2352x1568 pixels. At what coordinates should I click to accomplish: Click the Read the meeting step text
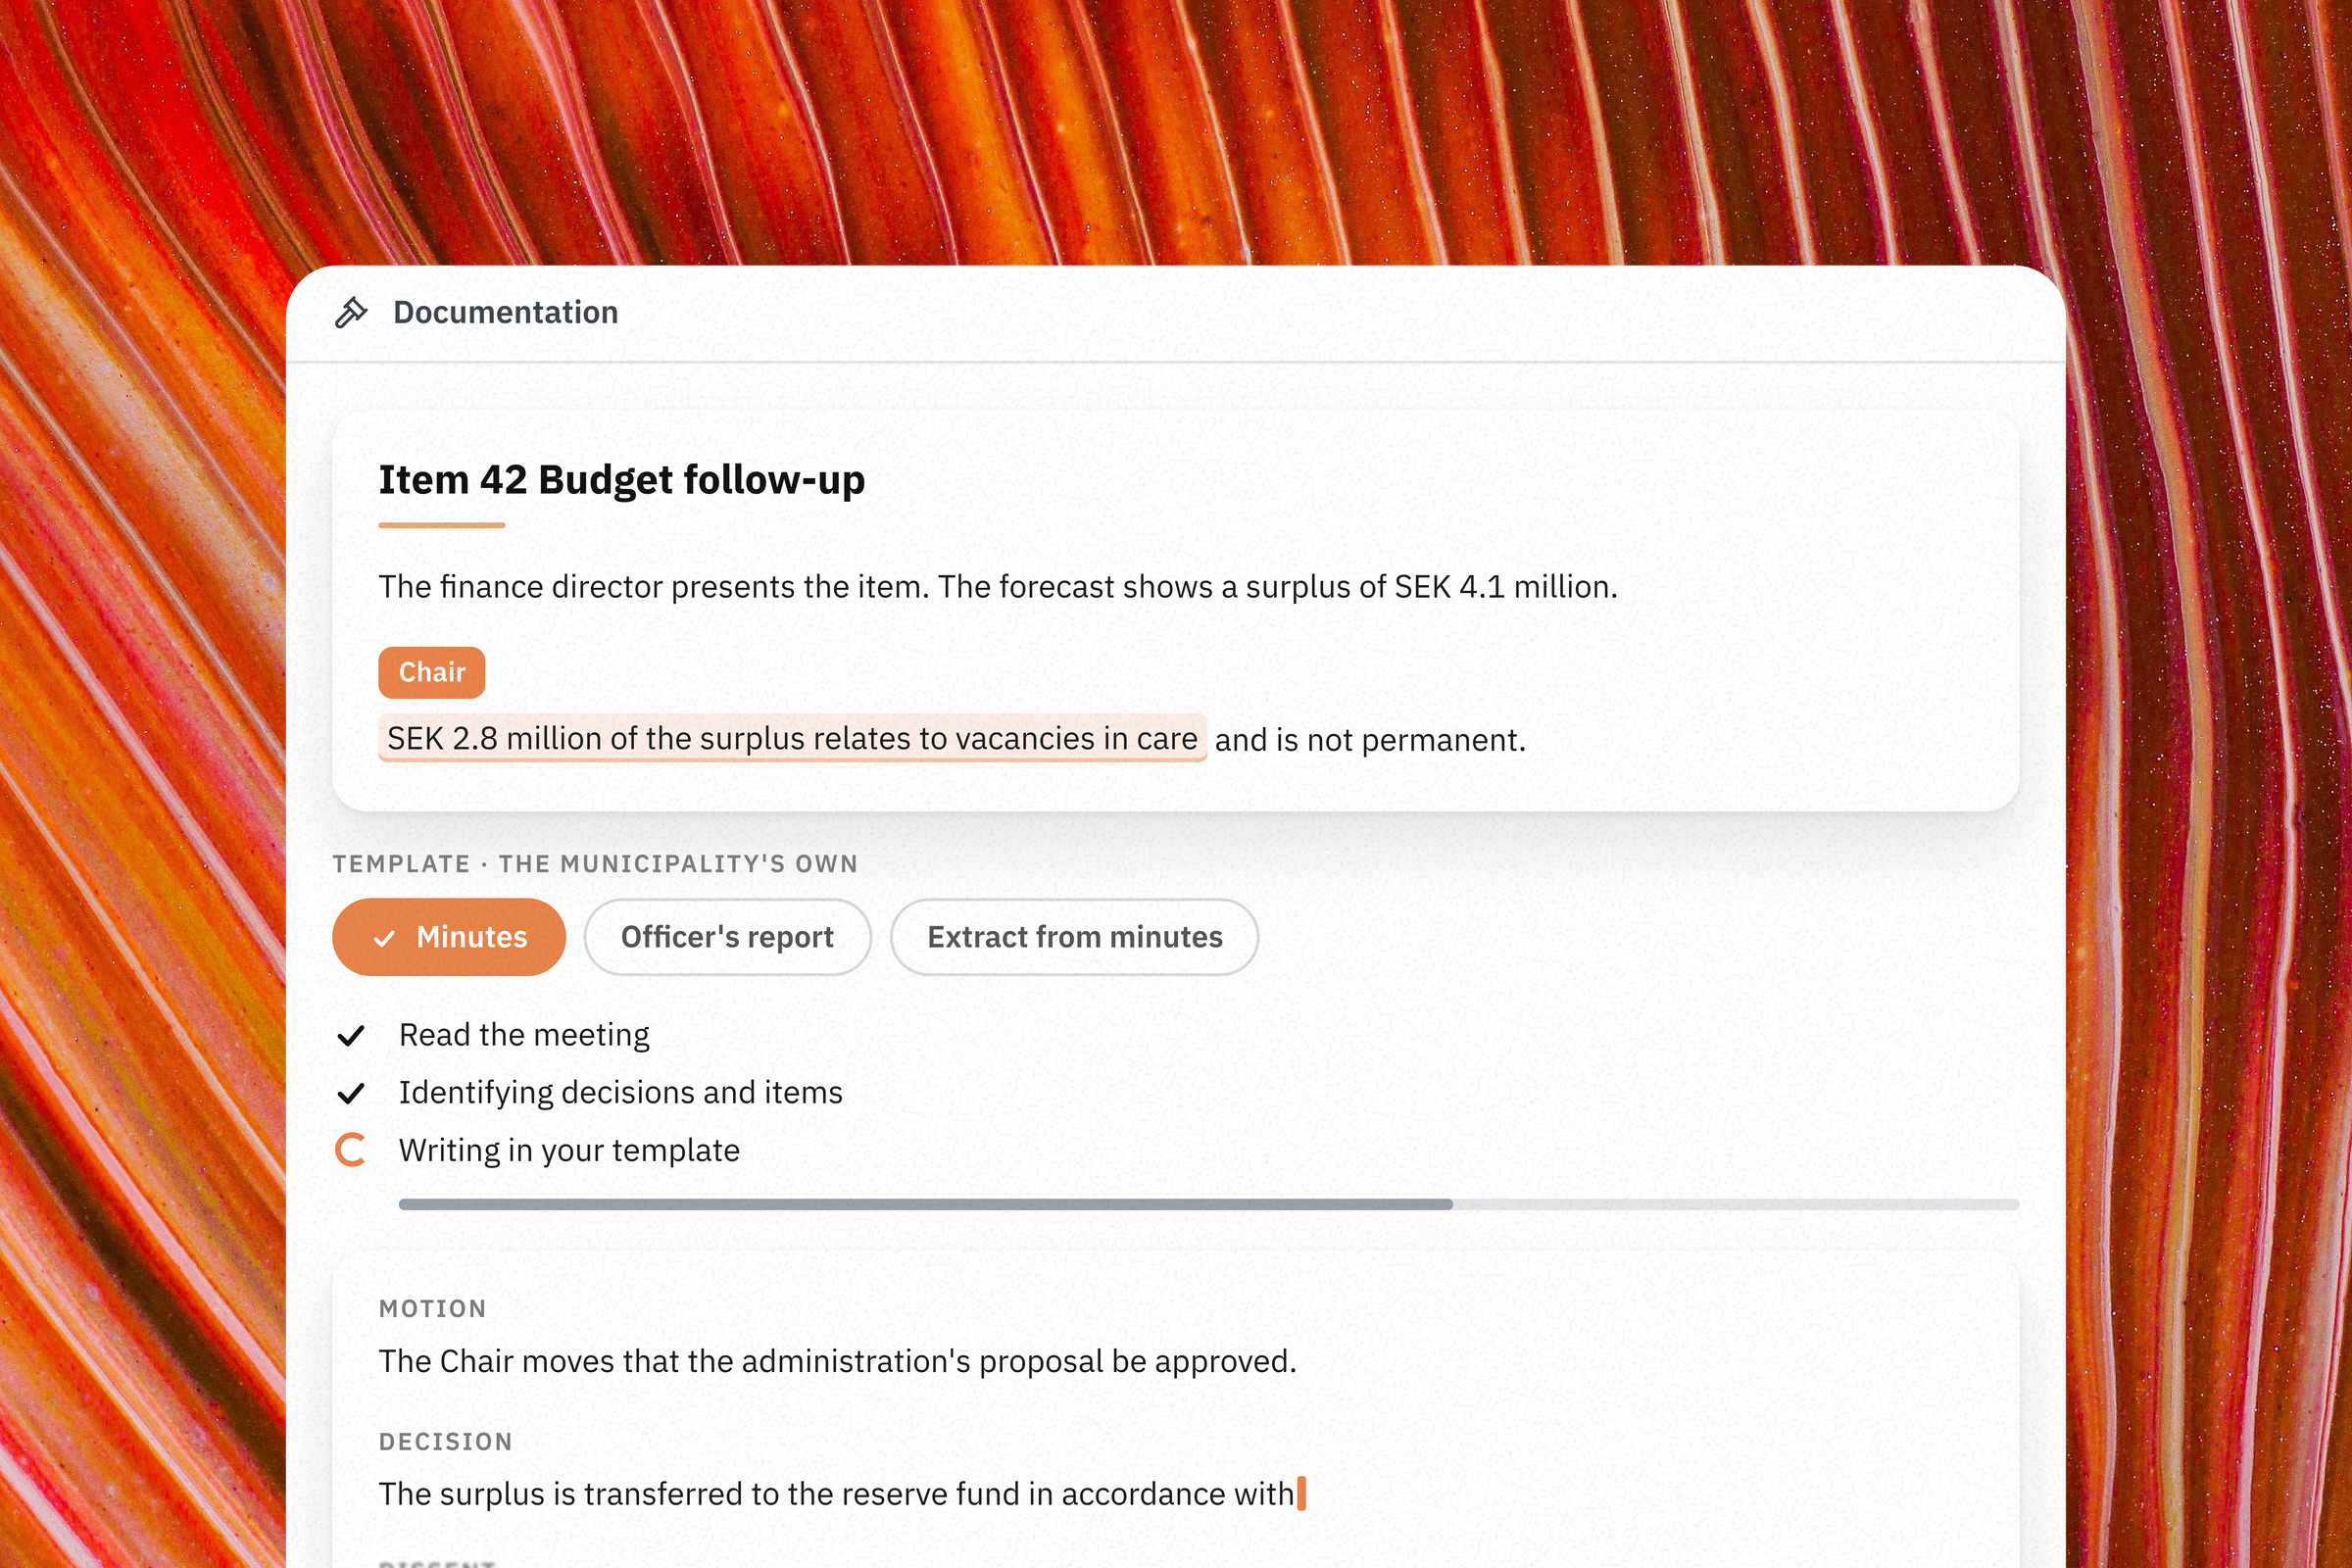tap(524, 1035)
